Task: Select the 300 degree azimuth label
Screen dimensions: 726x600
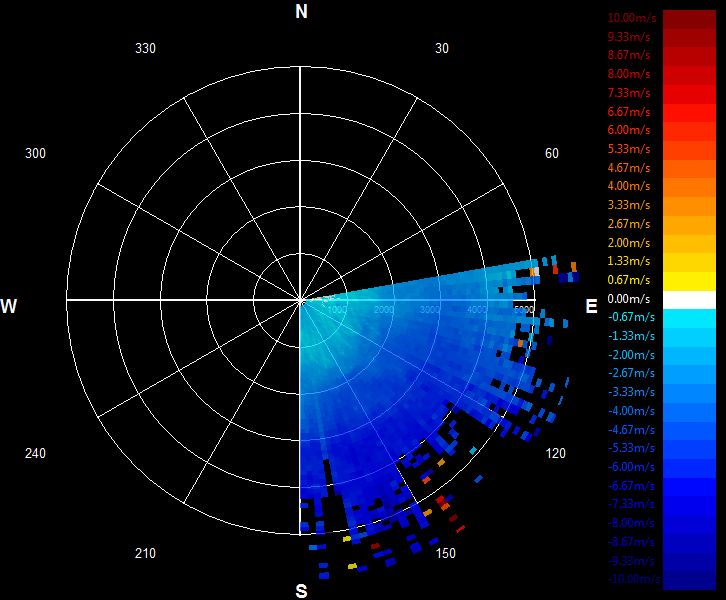Action: (x=35, y=153)
